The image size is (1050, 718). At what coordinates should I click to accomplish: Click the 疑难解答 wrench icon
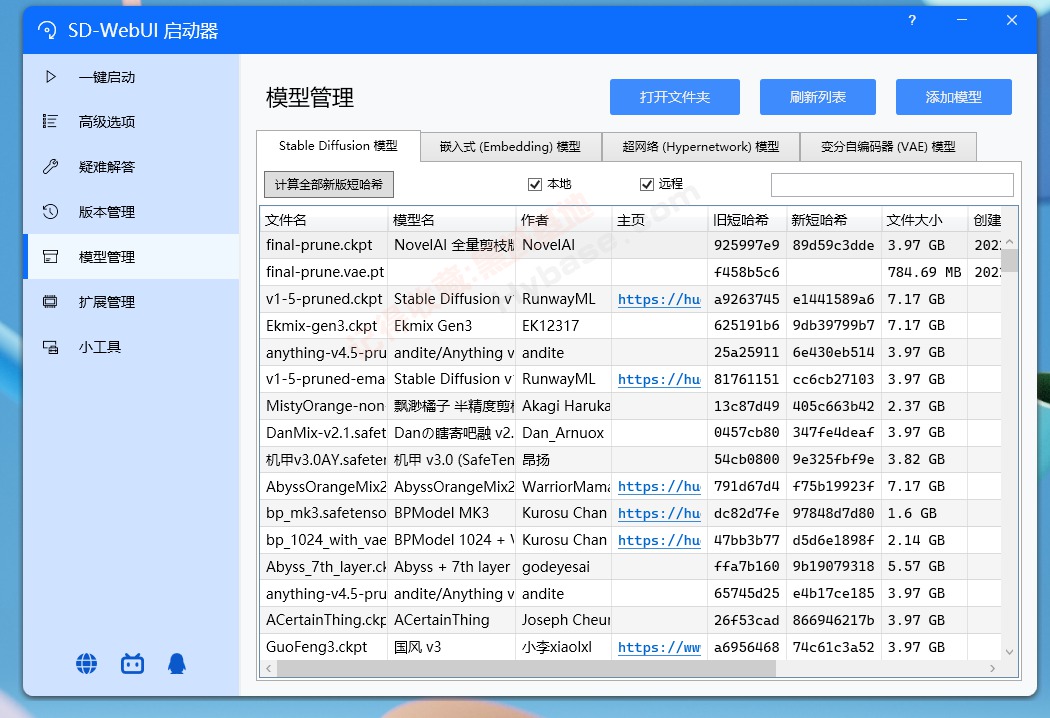pyautogui.click(x=50, y=166)
